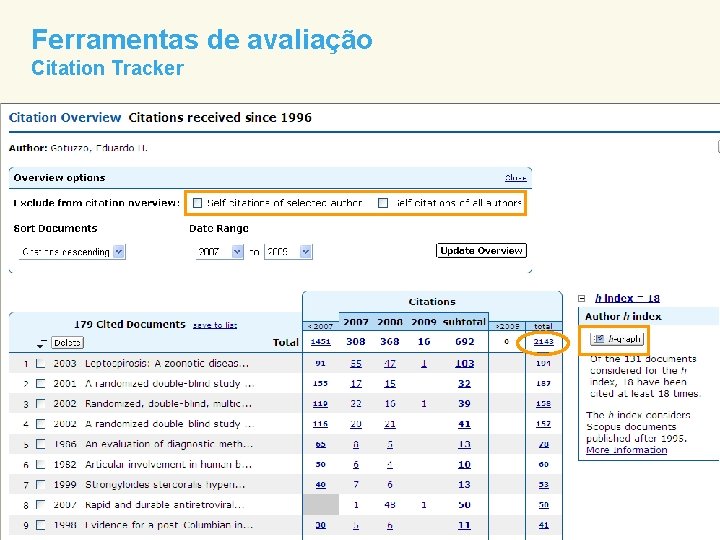Exclude self citations of all authors
This screenshot has height=540, width=720.
(x=383, y=203)
